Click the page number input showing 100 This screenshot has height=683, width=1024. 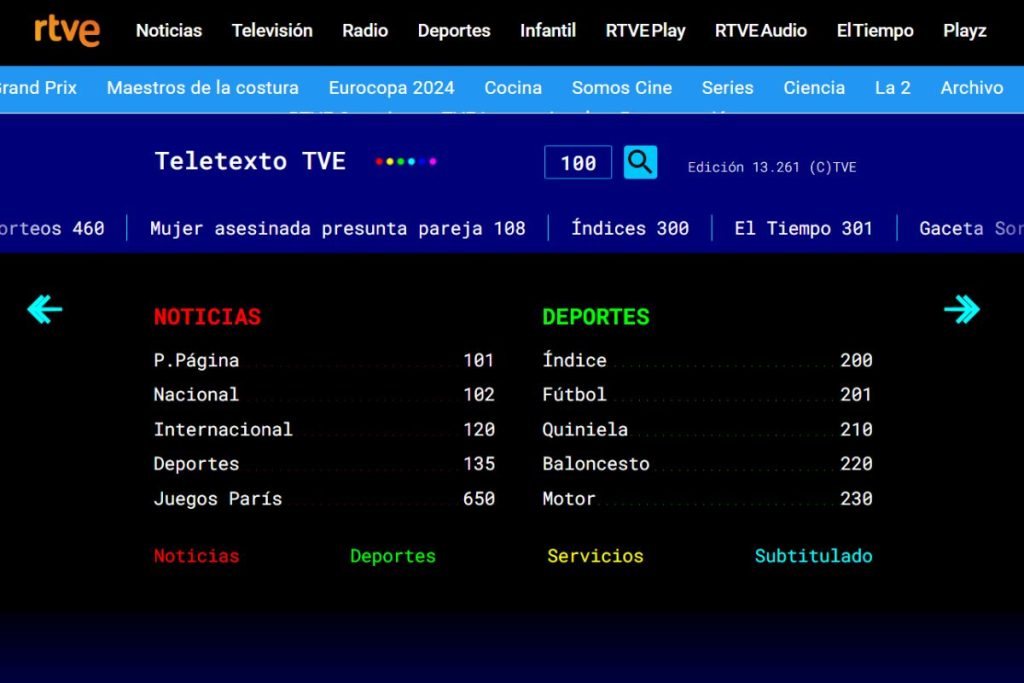coord(577,162)
